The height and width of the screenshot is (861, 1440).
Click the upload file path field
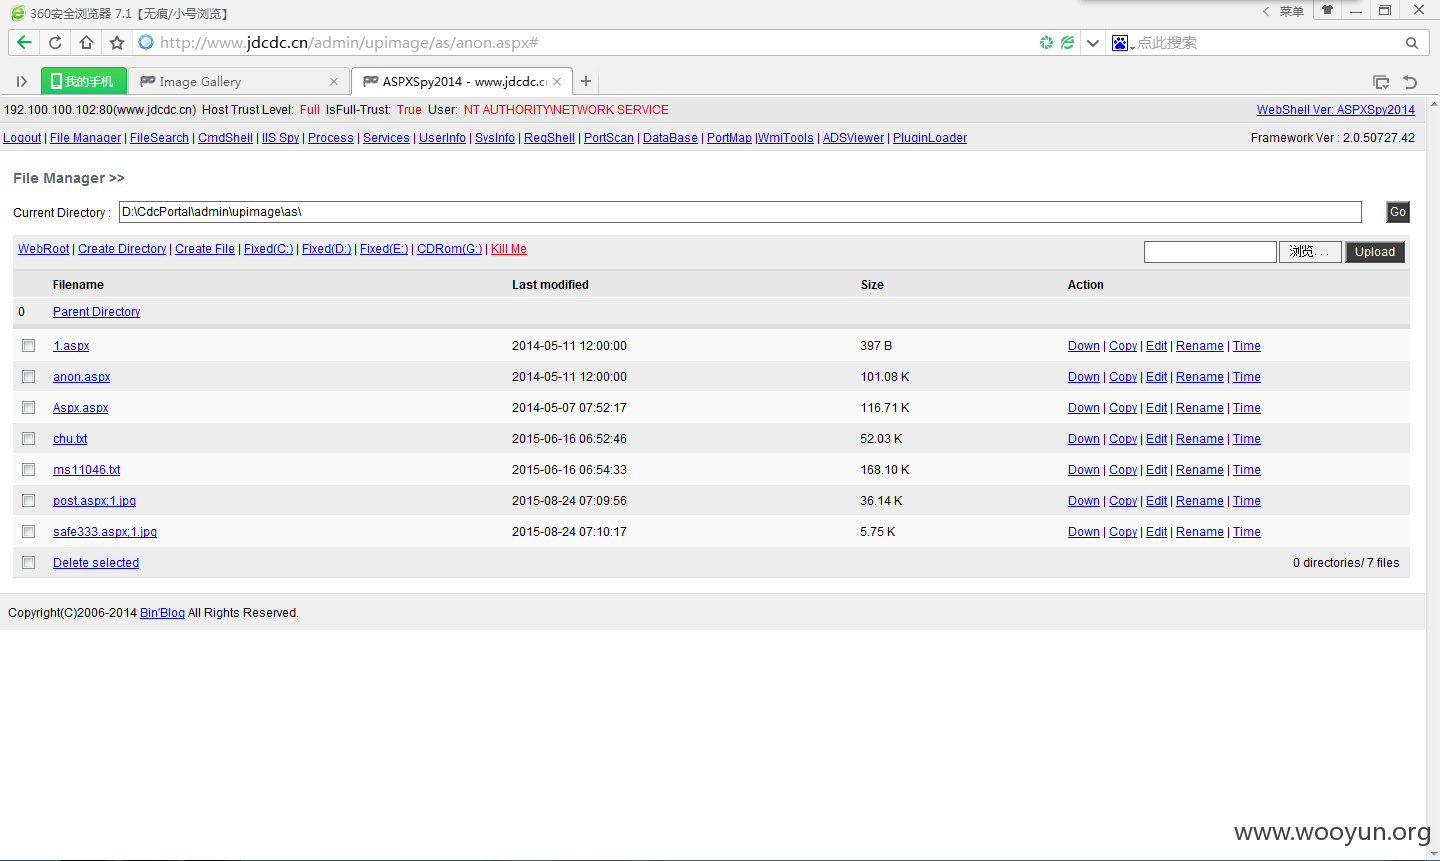[x=1210, y=252]
